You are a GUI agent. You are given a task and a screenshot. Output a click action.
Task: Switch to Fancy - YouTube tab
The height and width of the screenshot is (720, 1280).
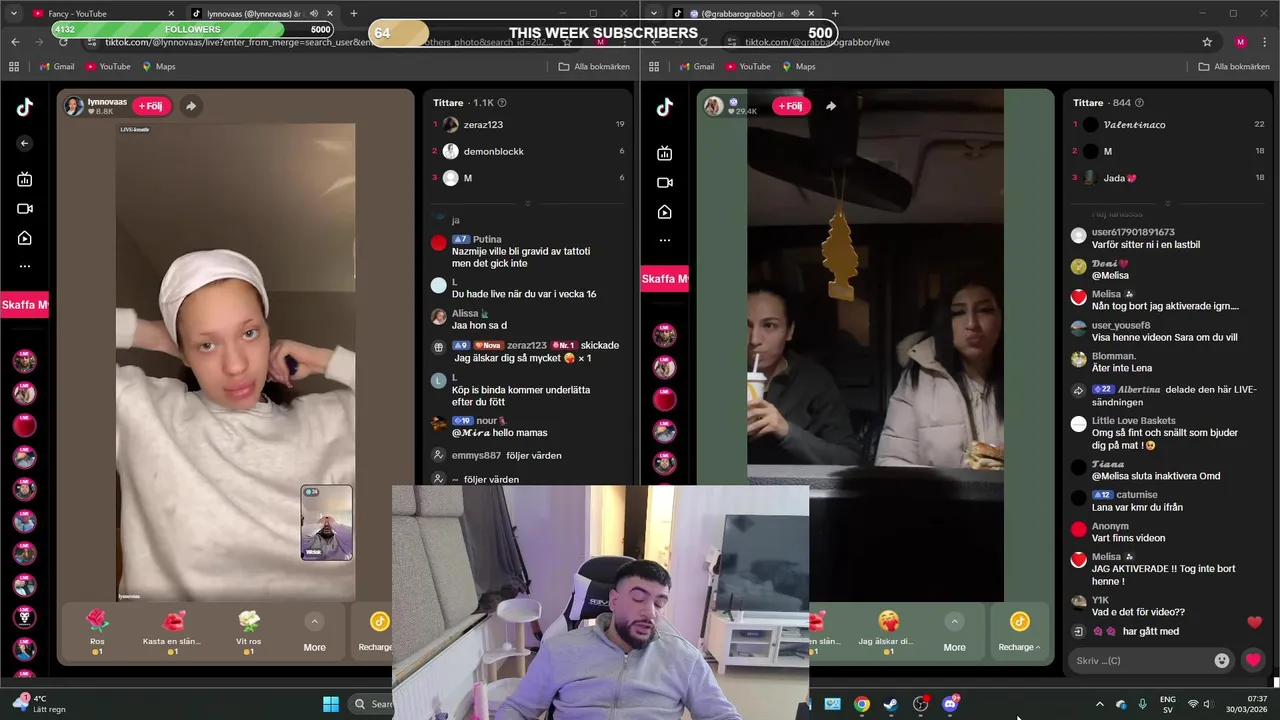pyautogui.click(x=102, y=14)
